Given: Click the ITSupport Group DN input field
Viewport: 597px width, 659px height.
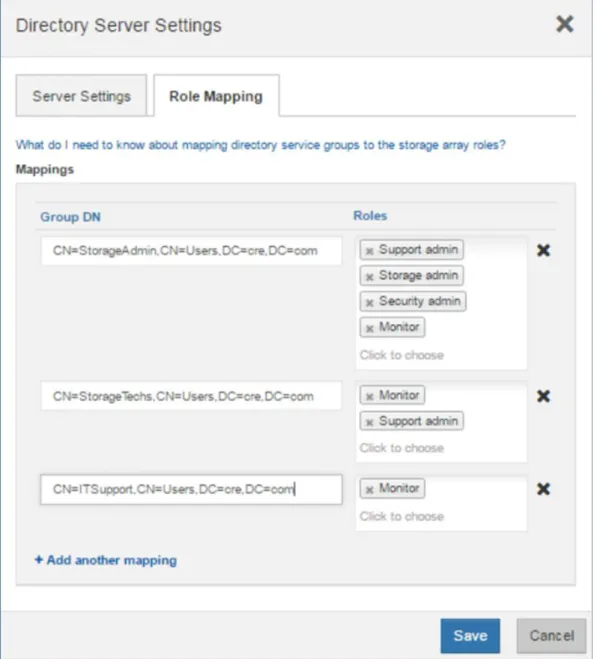Looking at the screenshot, I should point(191,489).
